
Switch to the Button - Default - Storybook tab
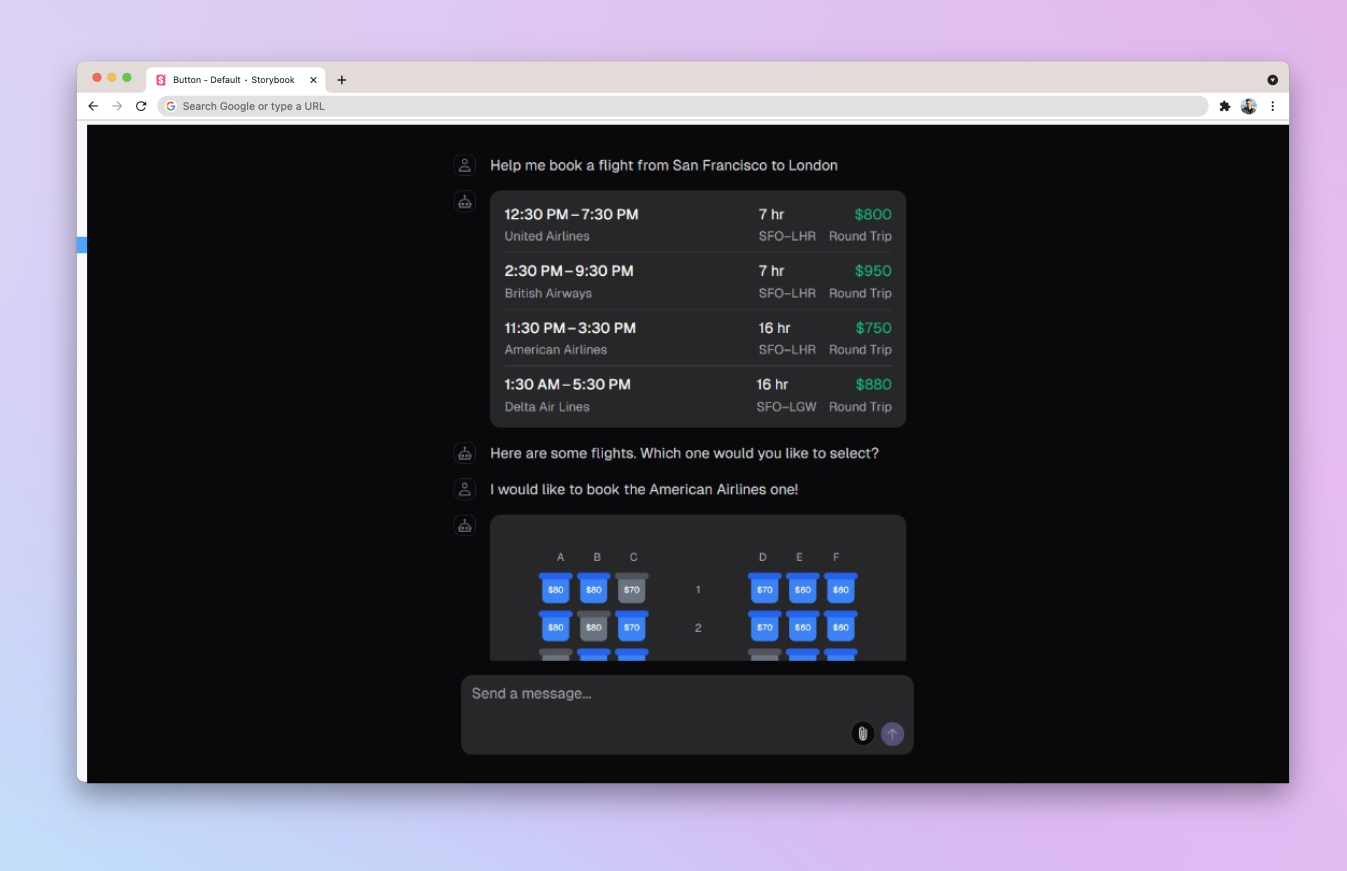click(x=235, y=80)
